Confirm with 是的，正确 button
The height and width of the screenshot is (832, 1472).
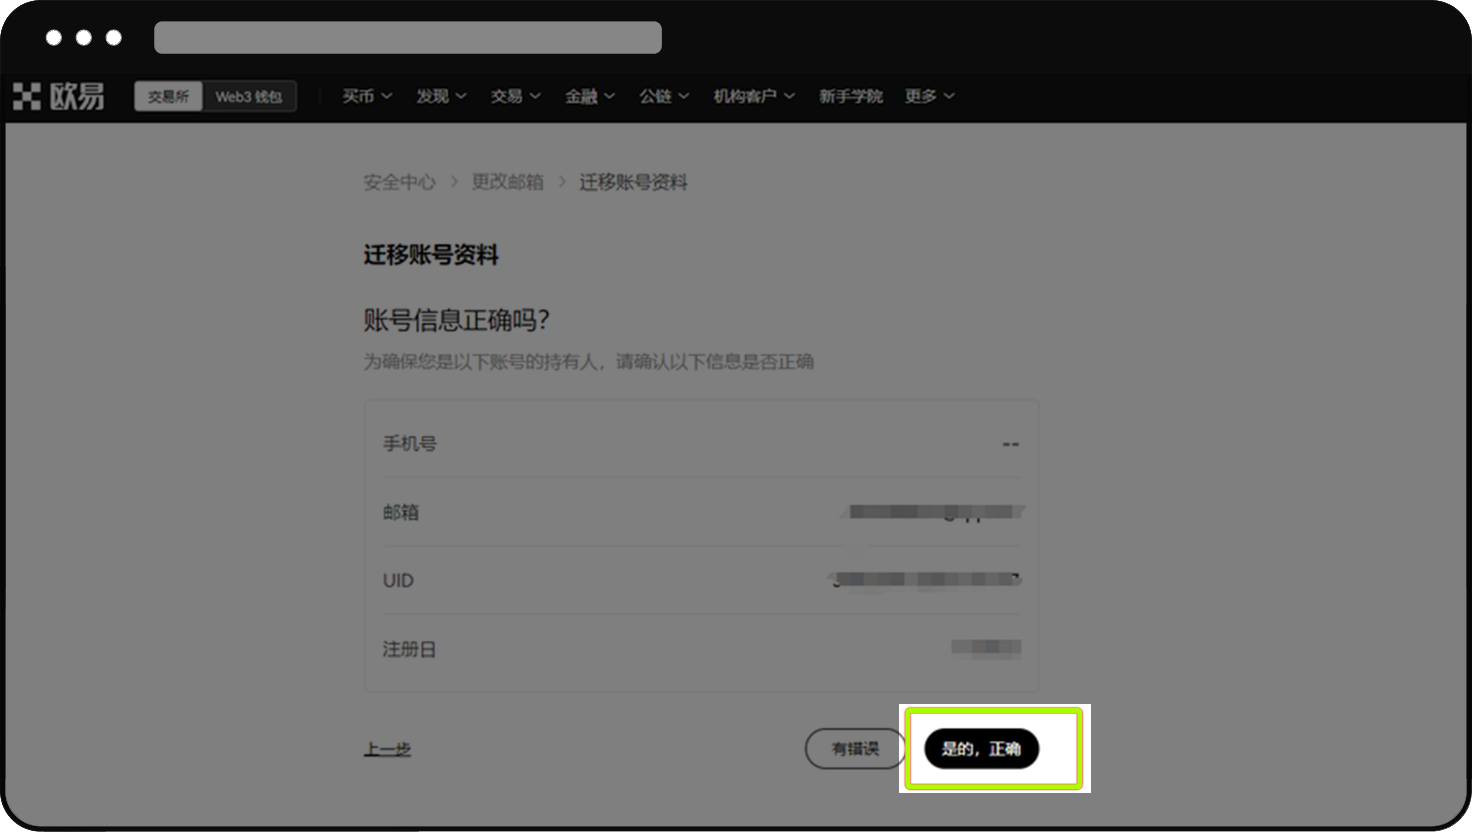pos(981,749)
